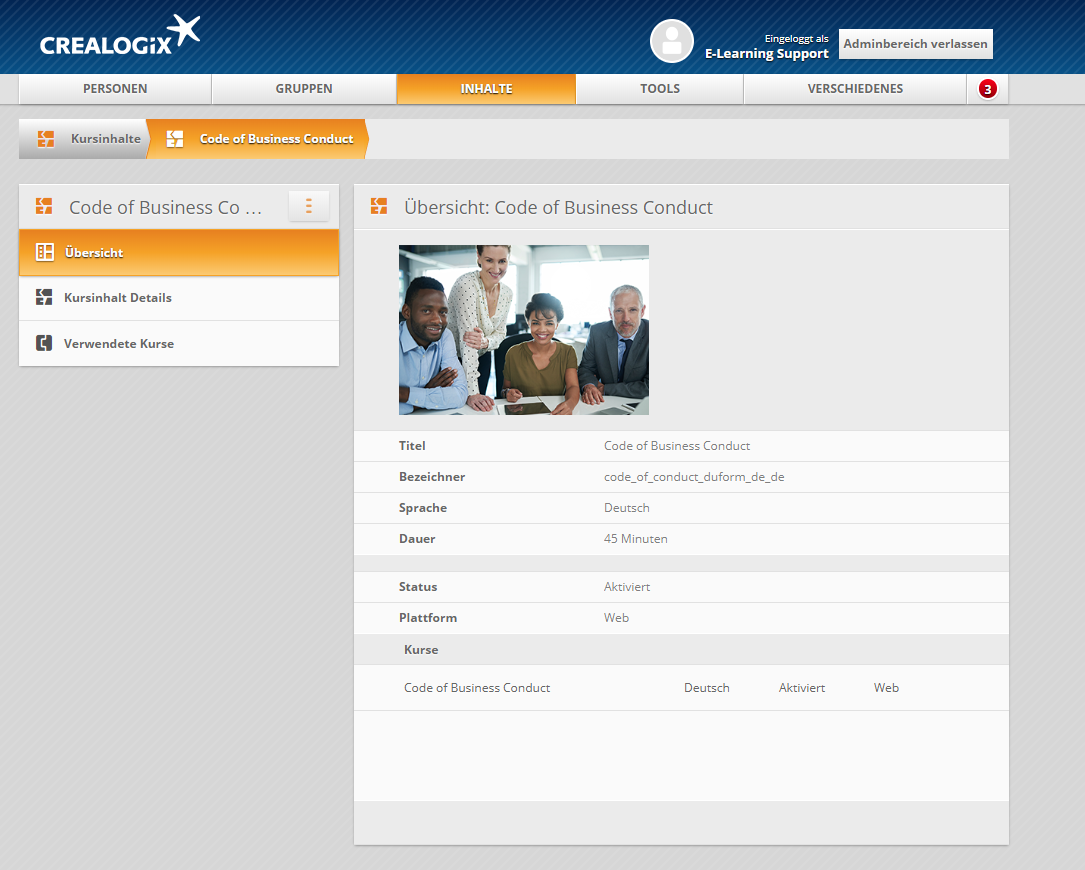Click the red notification badge showing 3

[987, 89]
